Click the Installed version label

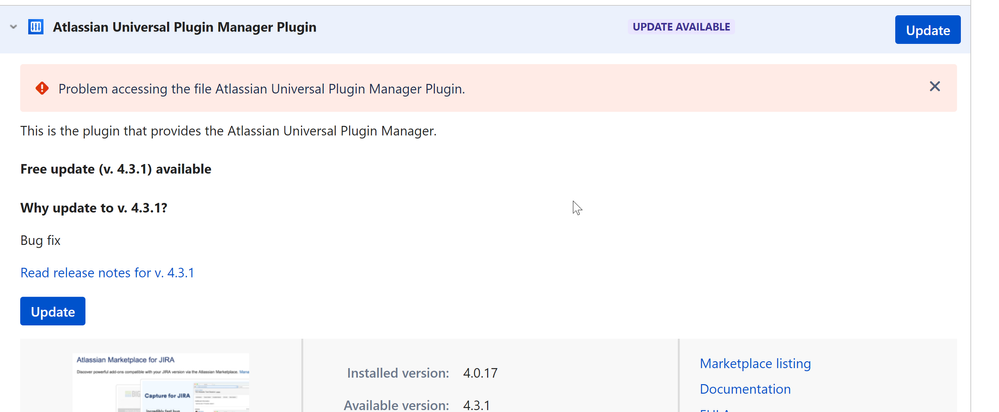coord(398,373)
